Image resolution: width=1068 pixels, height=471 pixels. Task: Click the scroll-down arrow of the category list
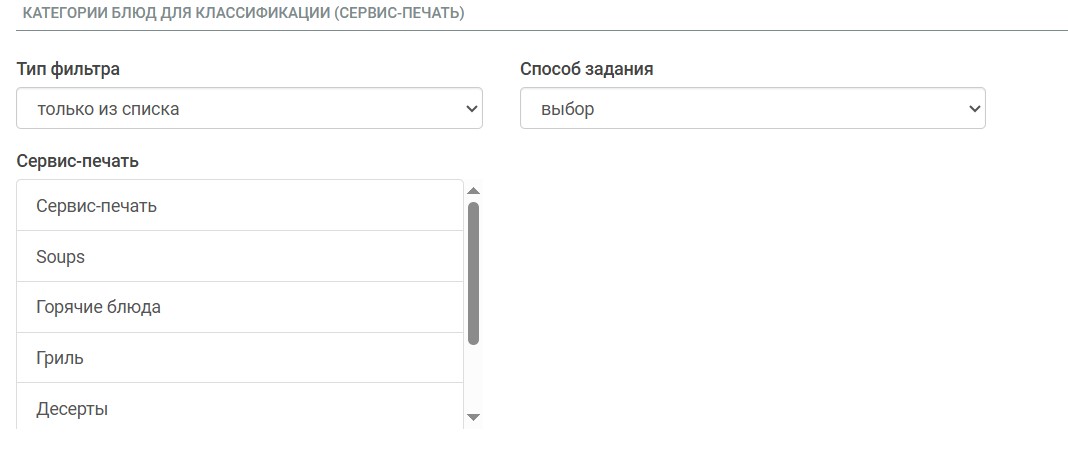[x=474, y=416]
